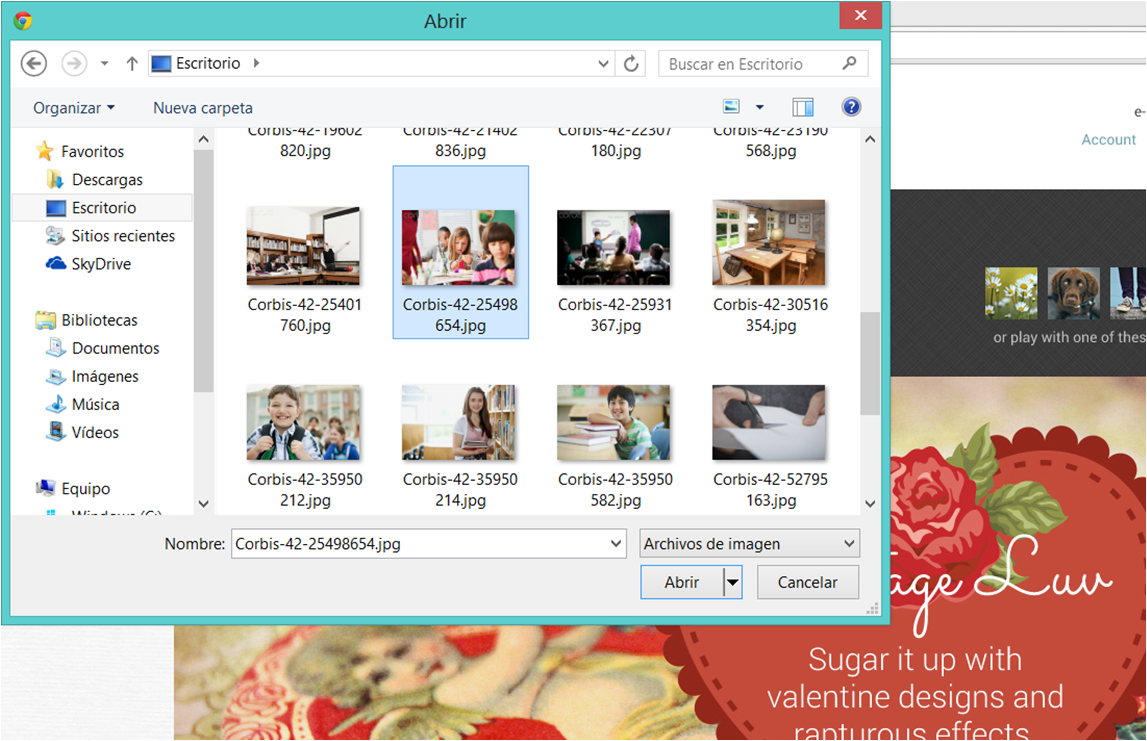This screenshot has height=741, width=1147.
Task: Go up one folder level
Action: click(132, 64)
